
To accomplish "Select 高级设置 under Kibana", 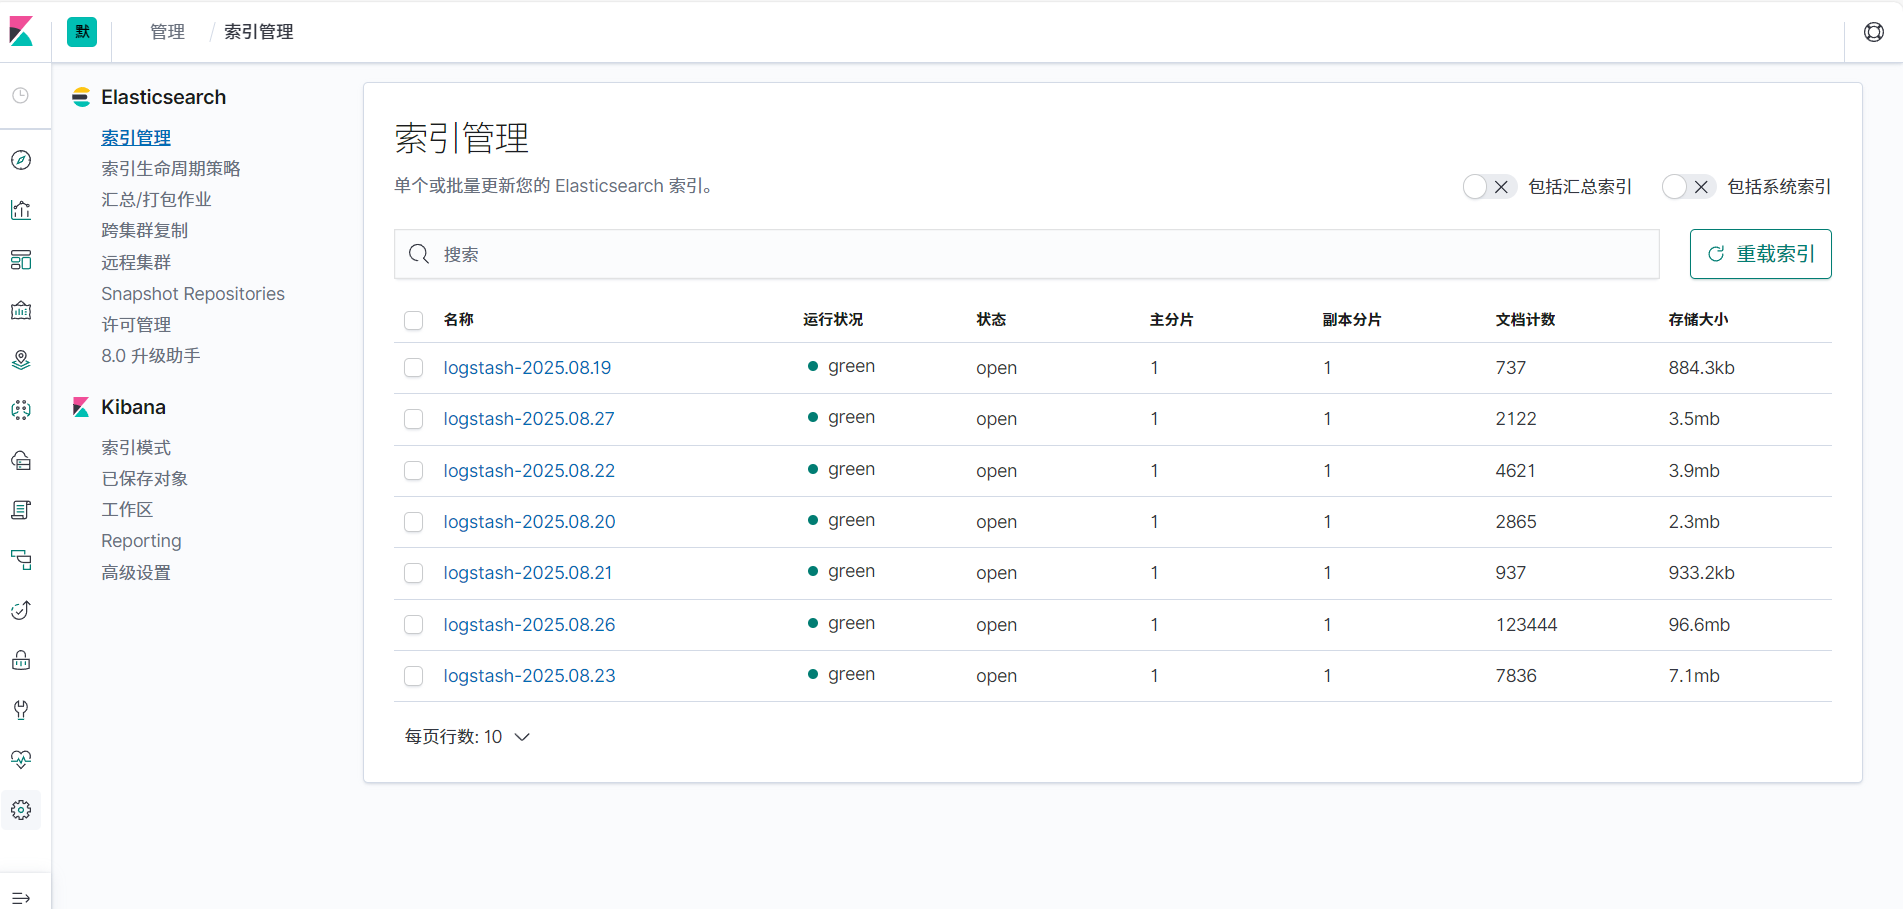I will pyautogui.click(x=136, y=573).
